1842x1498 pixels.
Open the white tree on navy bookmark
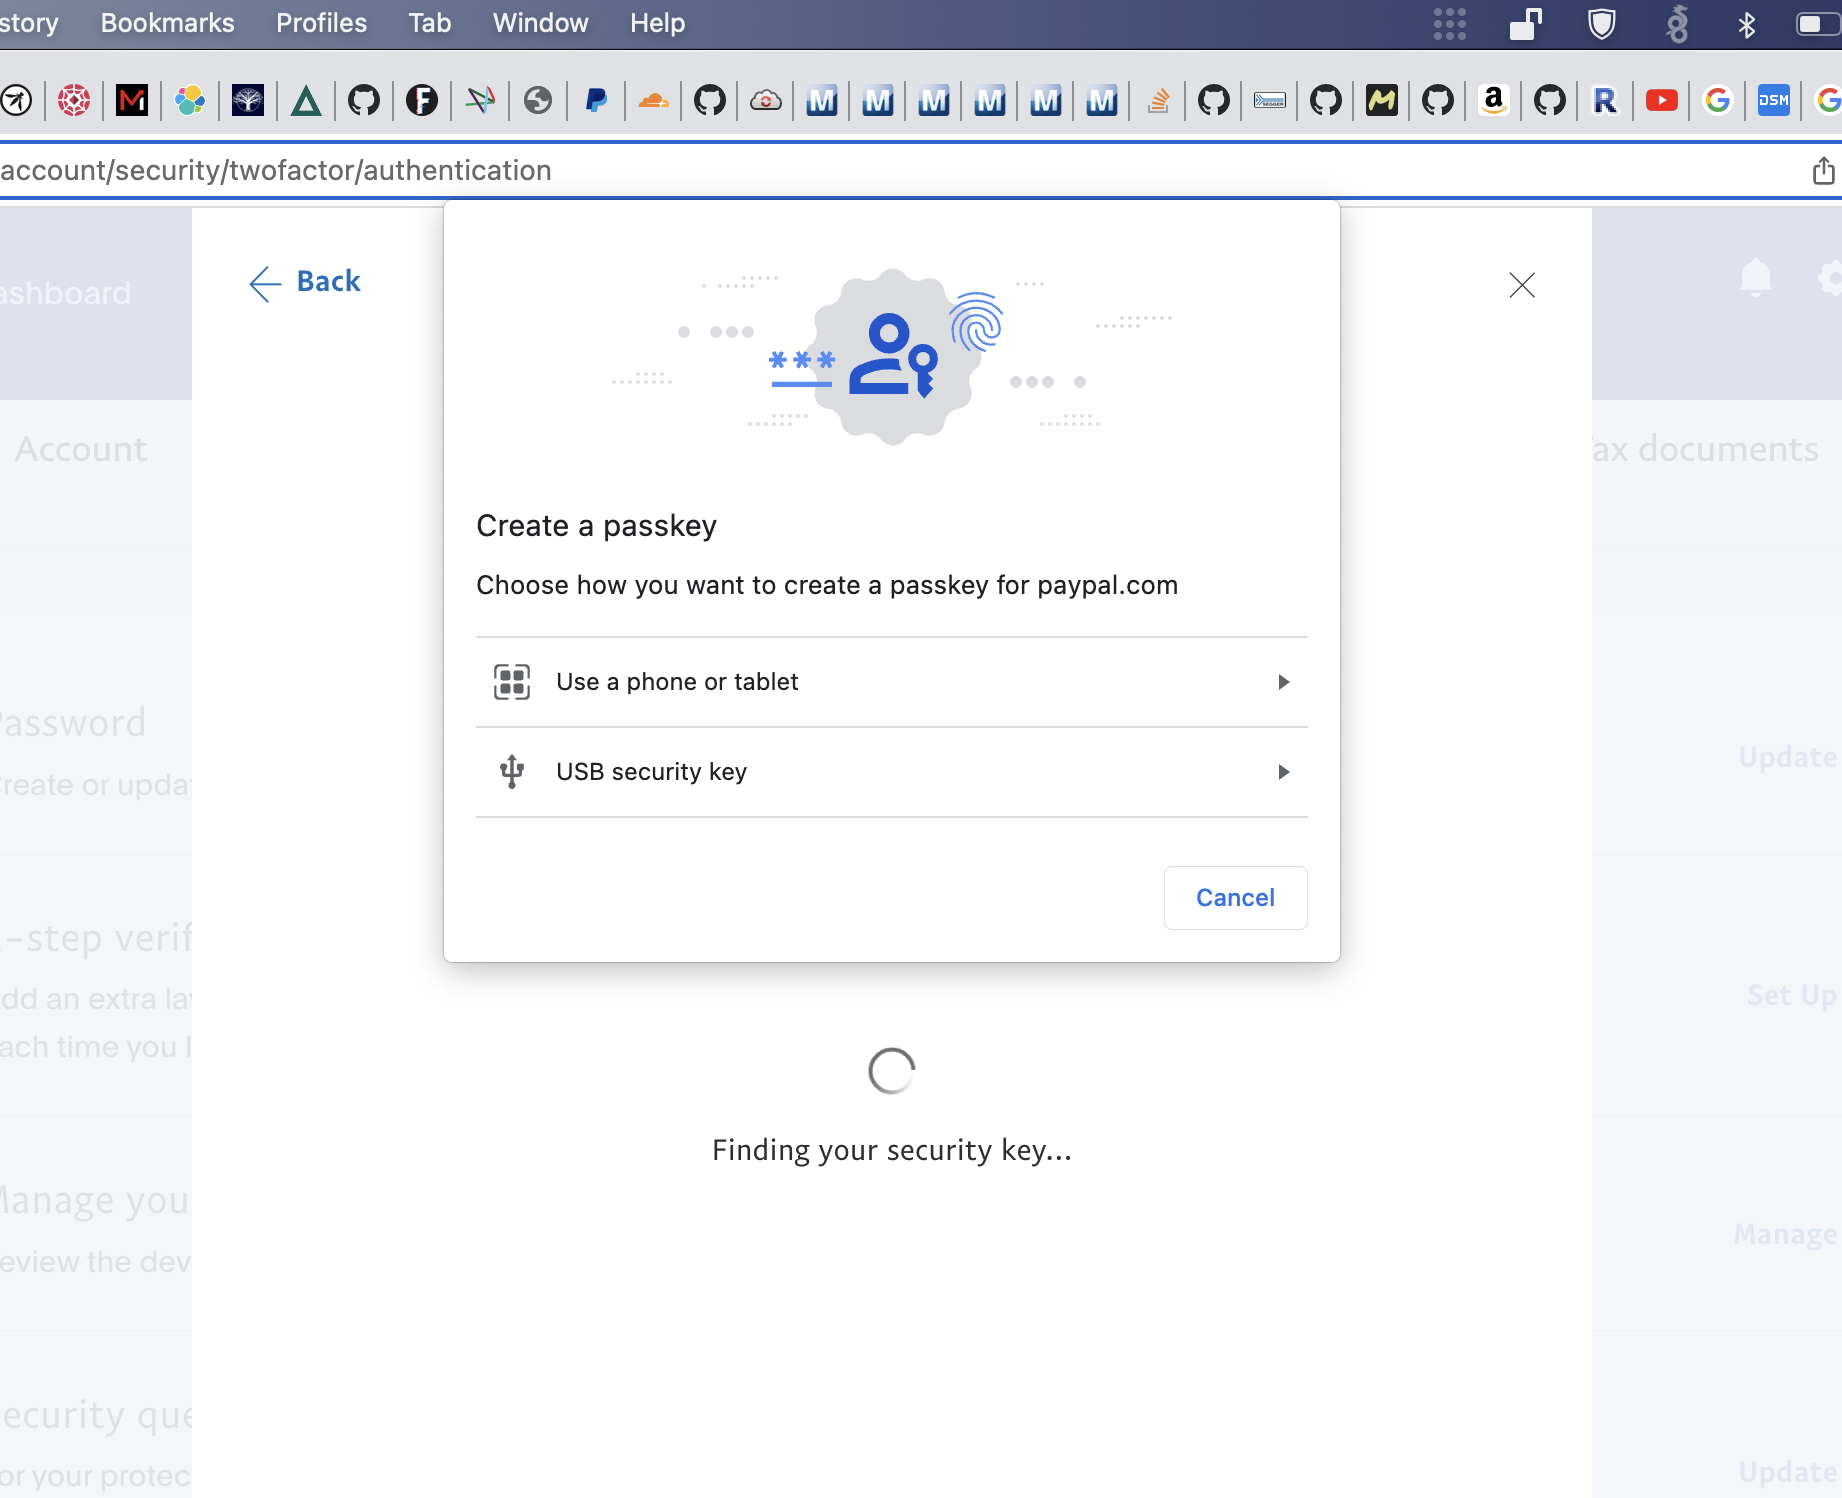coord(248,100)
